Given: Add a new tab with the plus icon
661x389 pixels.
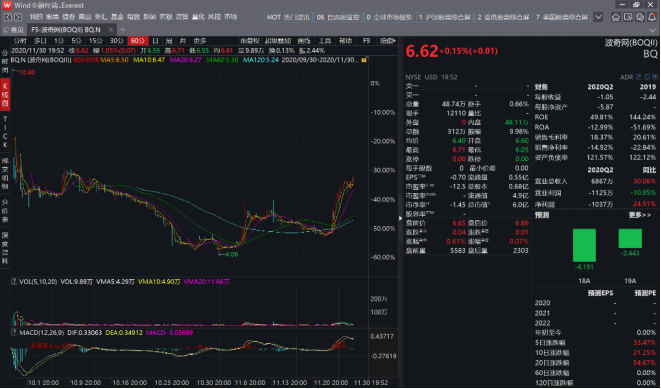Looking at the screenshot, I should click(x=123, y=30).
